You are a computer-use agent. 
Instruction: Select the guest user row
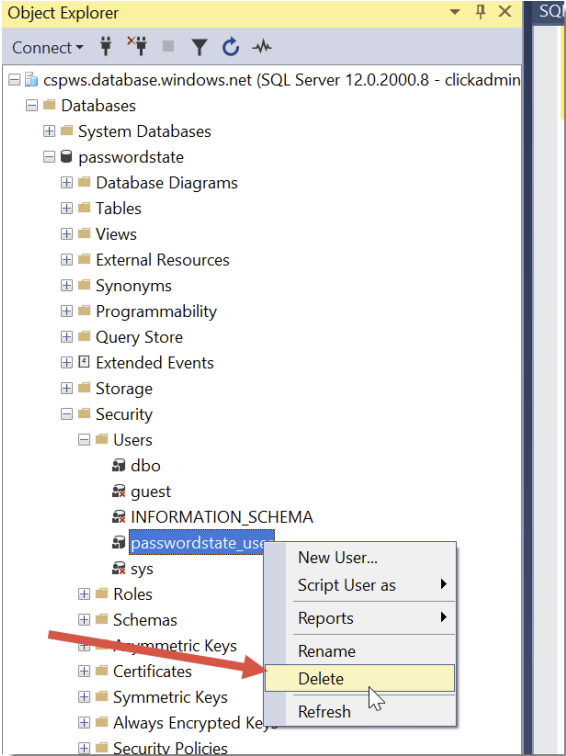150,491
